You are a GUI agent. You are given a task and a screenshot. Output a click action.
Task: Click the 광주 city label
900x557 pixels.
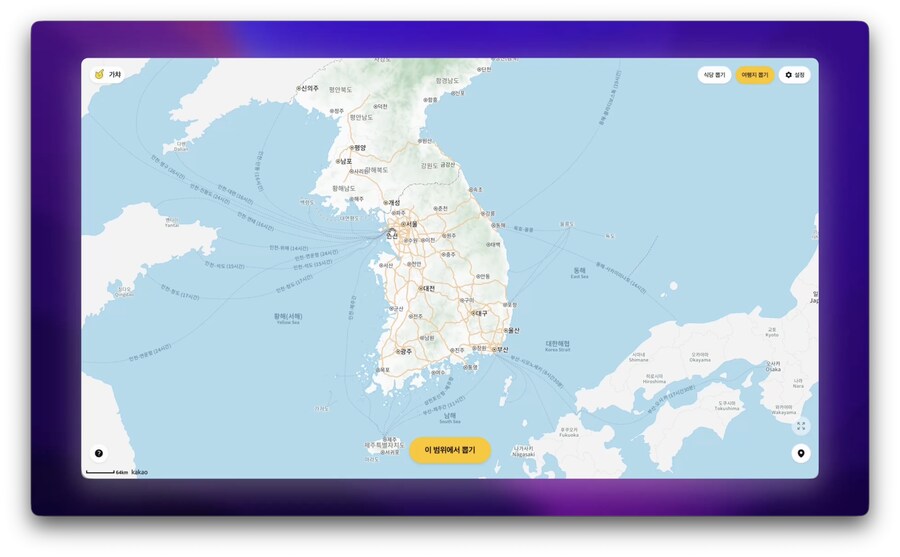tap(405, 351)
